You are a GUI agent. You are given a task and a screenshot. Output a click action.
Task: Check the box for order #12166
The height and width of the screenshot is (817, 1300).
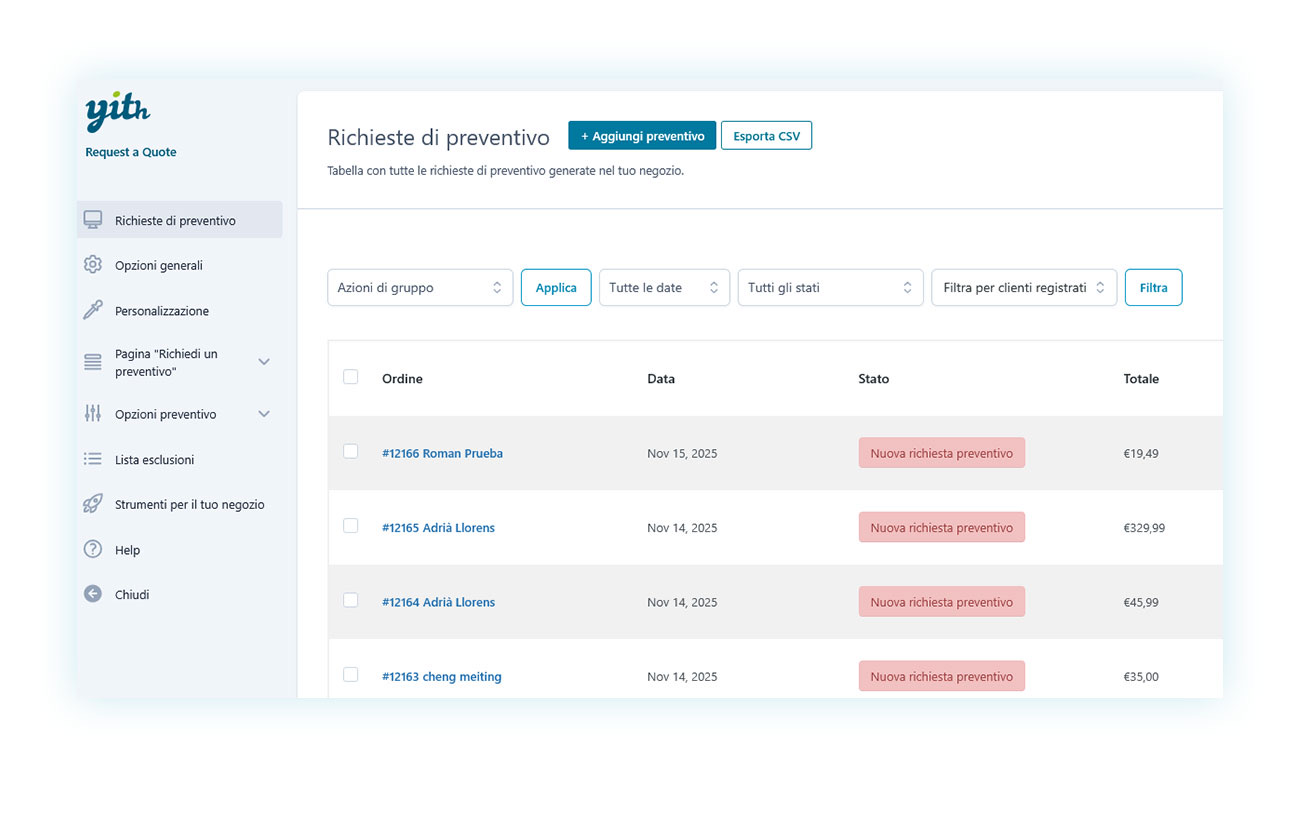click(350, 452)
